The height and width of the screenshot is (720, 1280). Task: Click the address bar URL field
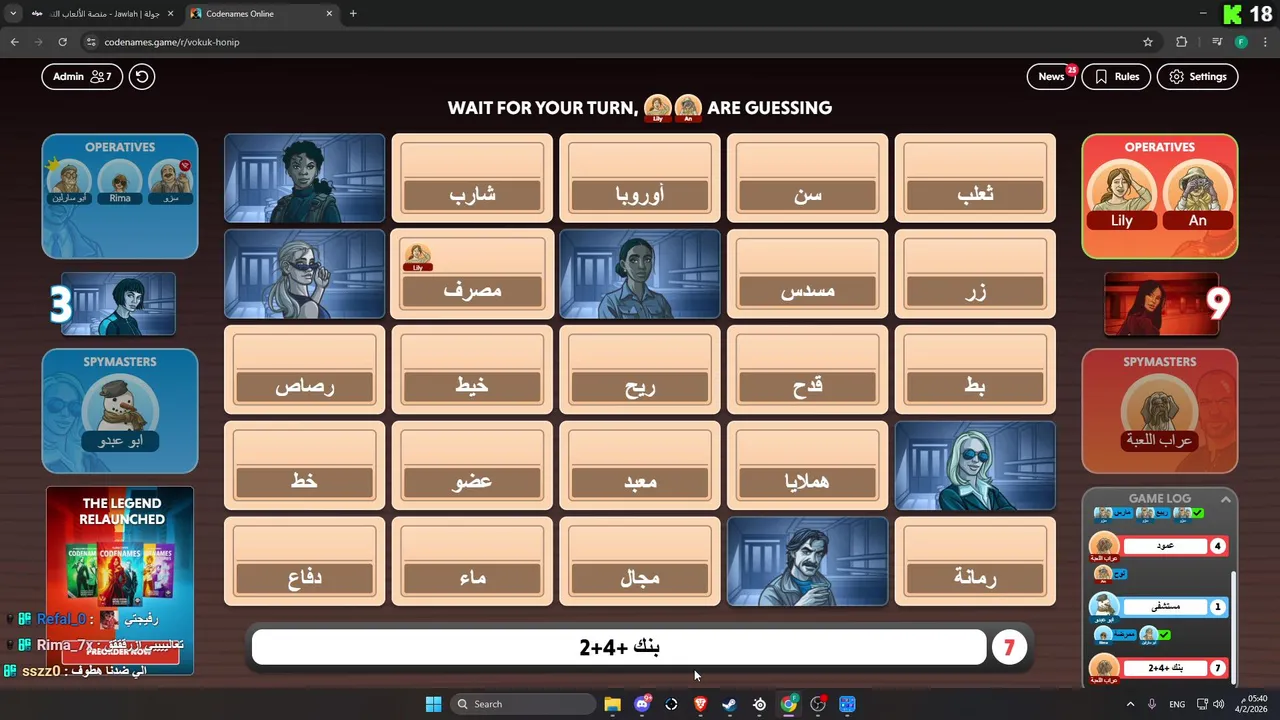coord(620,42)
